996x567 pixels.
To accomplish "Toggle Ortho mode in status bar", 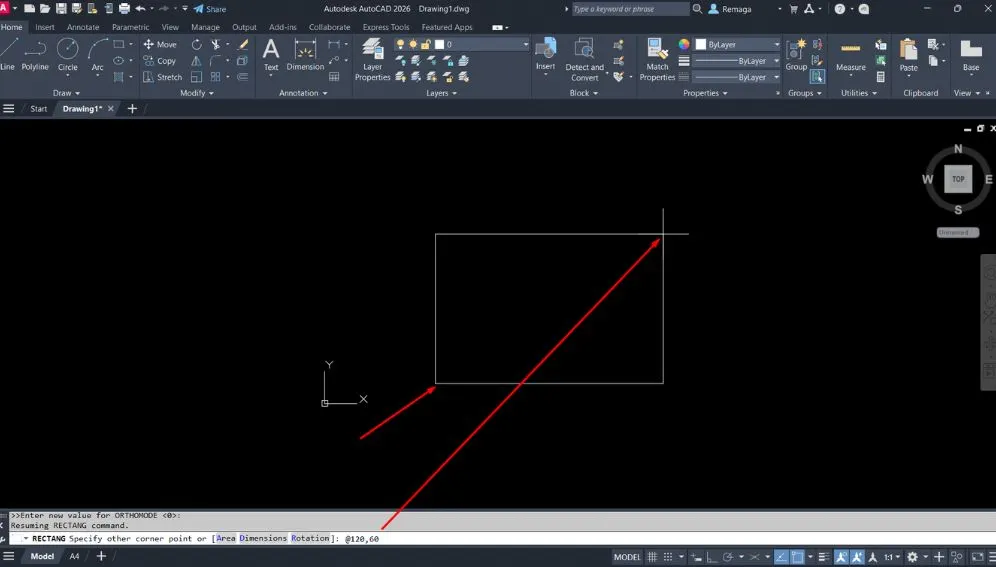I will point(709,557).
